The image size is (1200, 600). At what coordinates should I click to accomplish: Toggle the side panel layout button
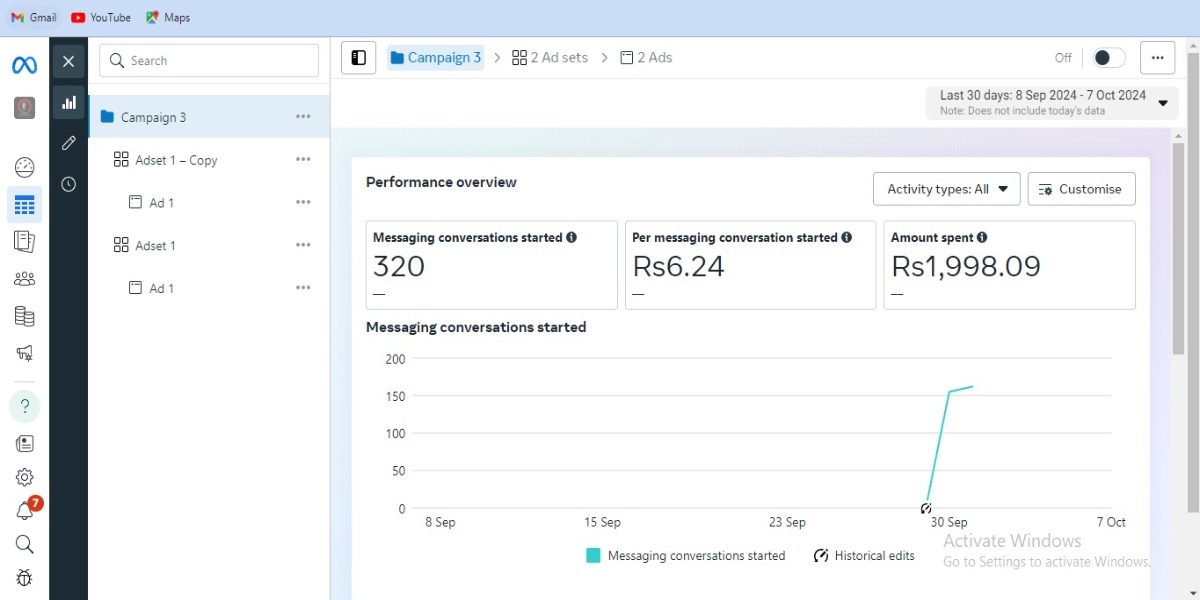(359, 58)
